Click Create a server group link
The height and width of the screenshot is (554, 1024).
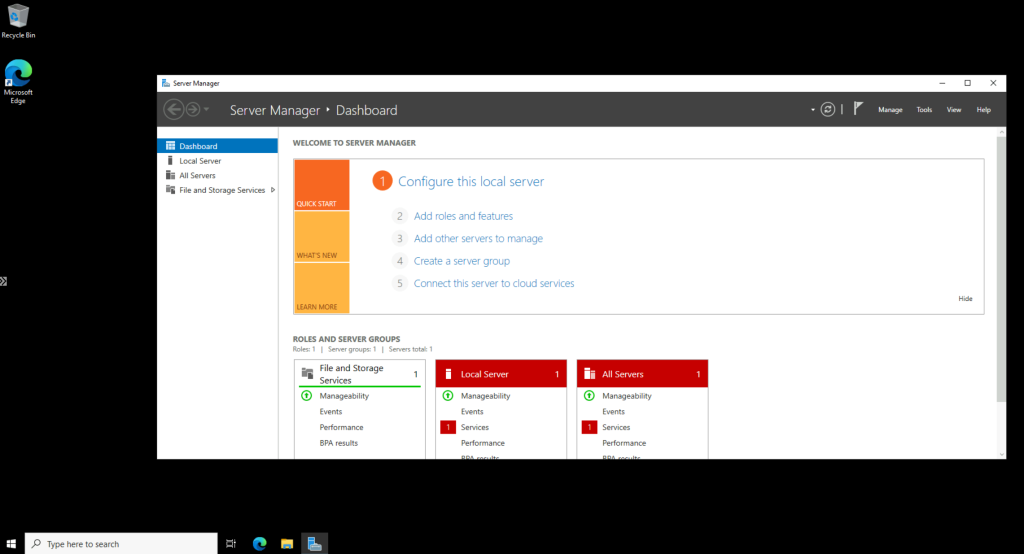[462, 261]
